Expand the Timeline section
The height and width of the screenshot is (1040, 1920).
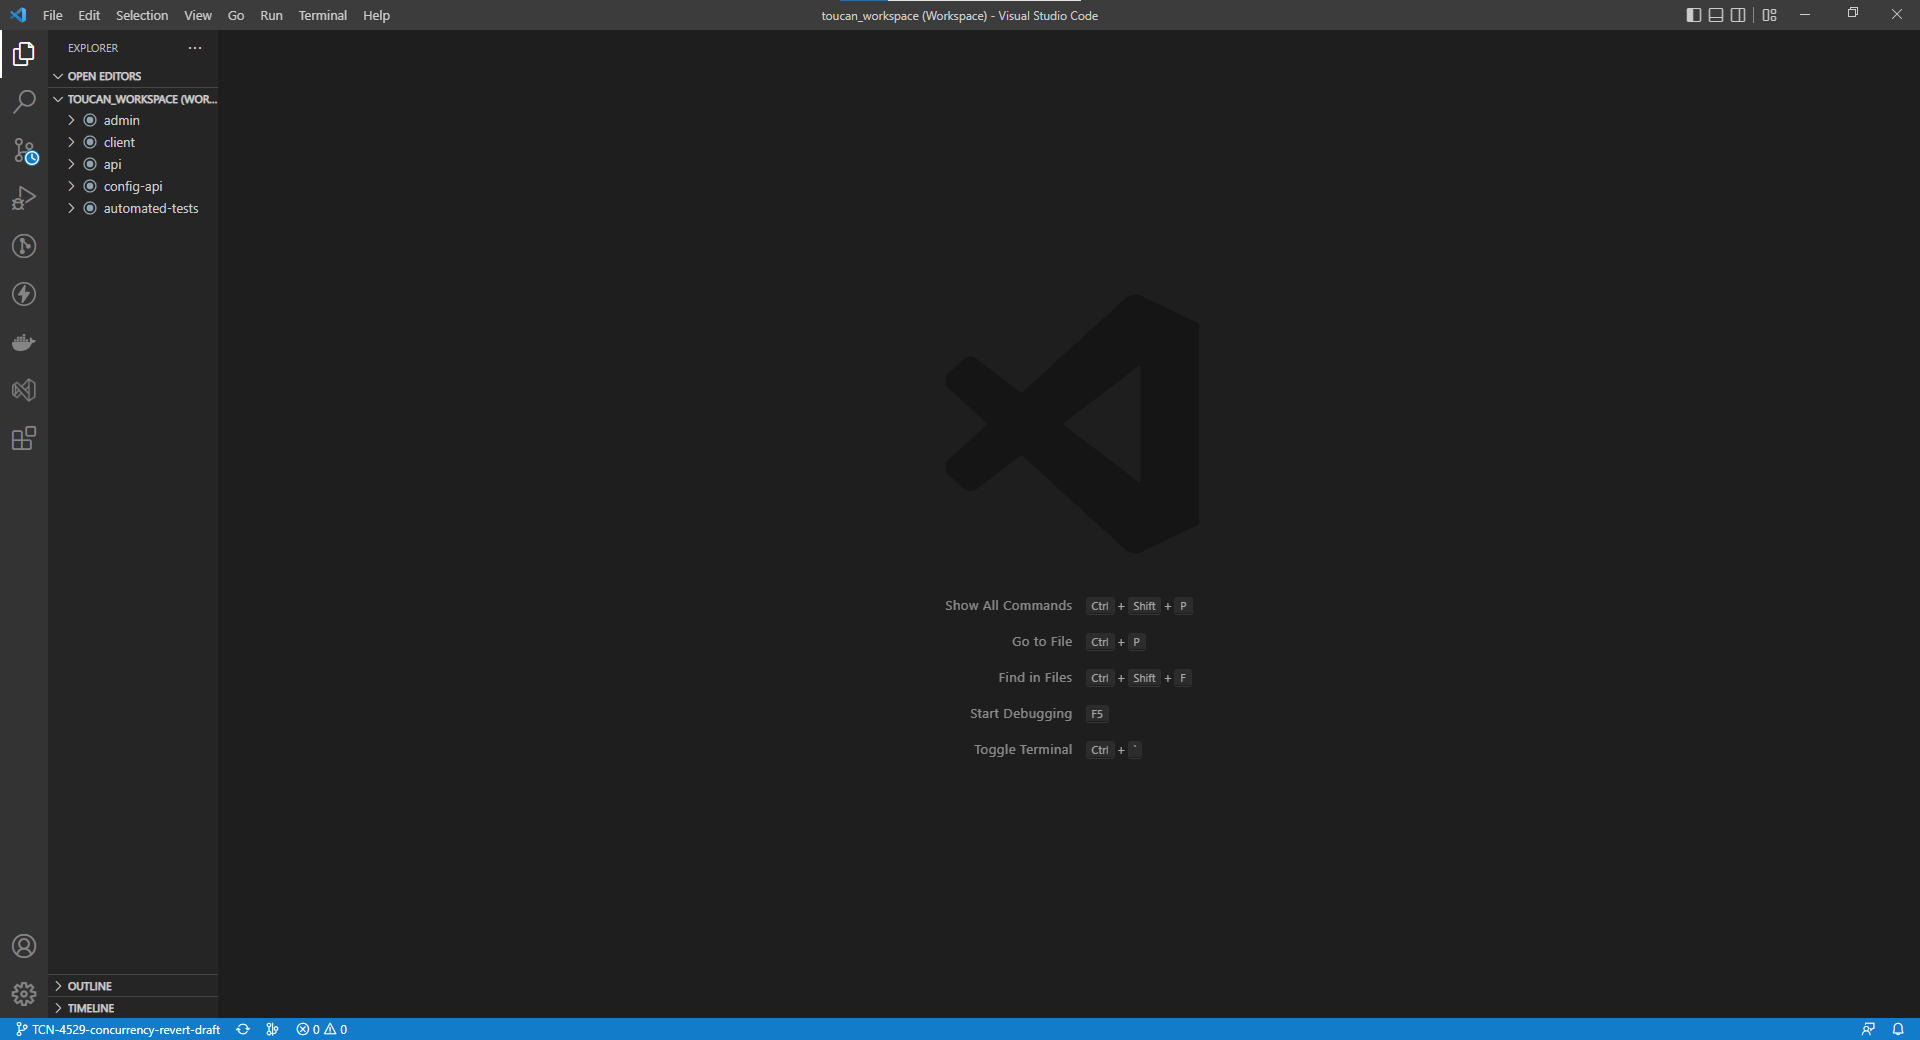pos(133,1008)
